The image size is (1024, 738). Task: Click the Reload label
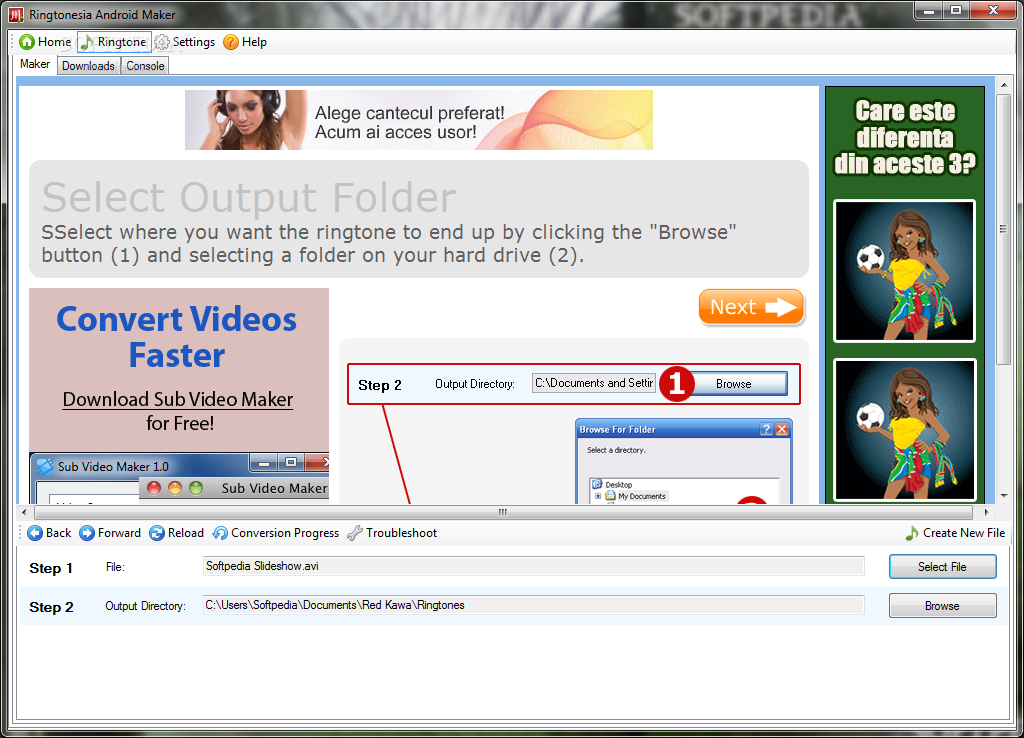point(185,533)
